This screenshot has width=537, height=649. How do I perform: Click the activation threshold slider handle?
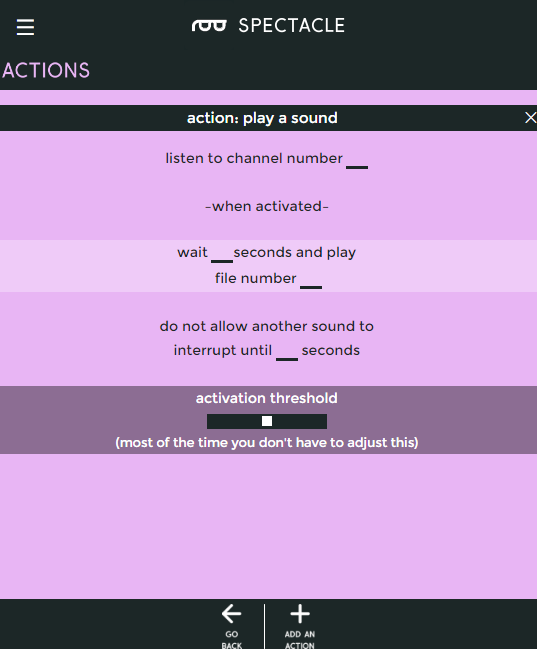pos(267,421)
